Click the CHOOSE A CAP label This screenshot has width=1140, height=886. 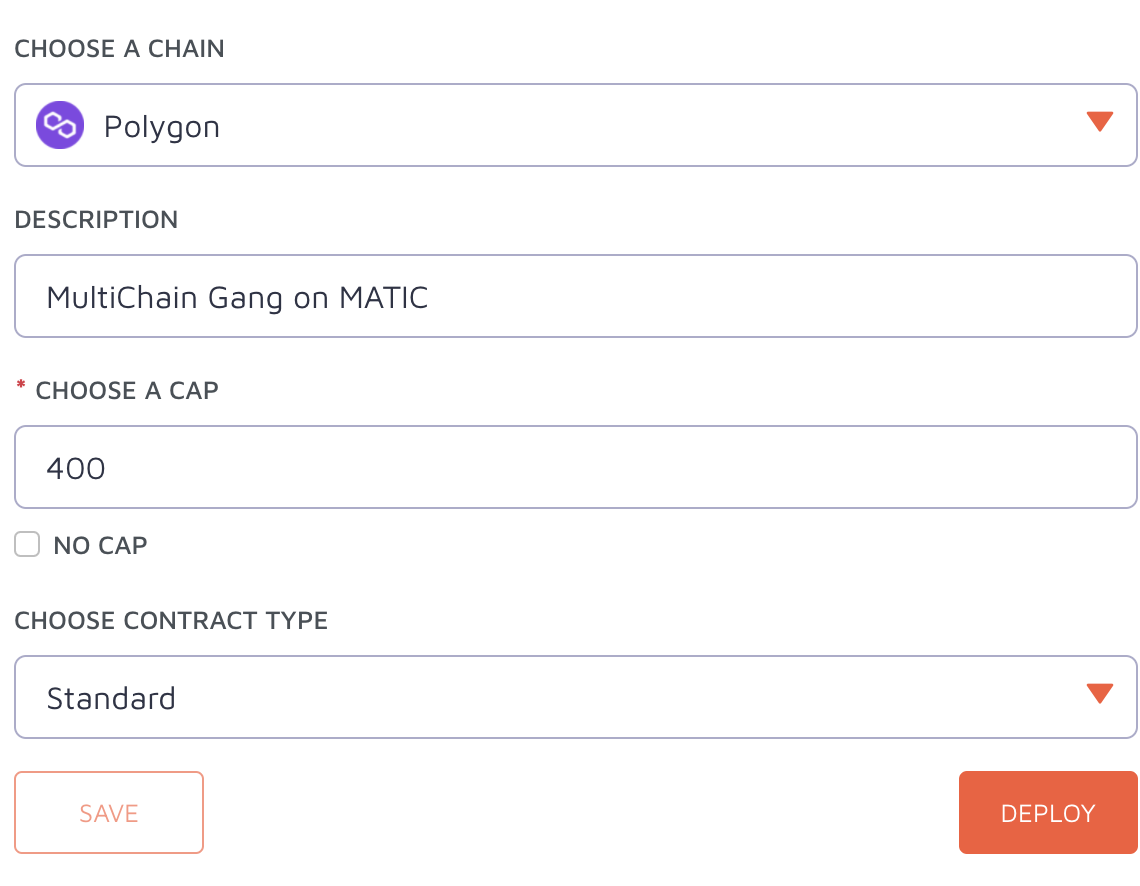point(127,390)
